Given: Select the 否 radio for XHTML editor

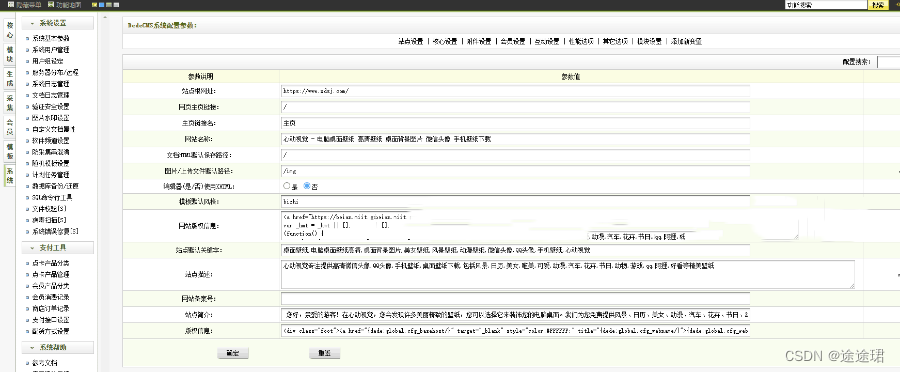Looking at the screenshot, I should coord(307,186).
